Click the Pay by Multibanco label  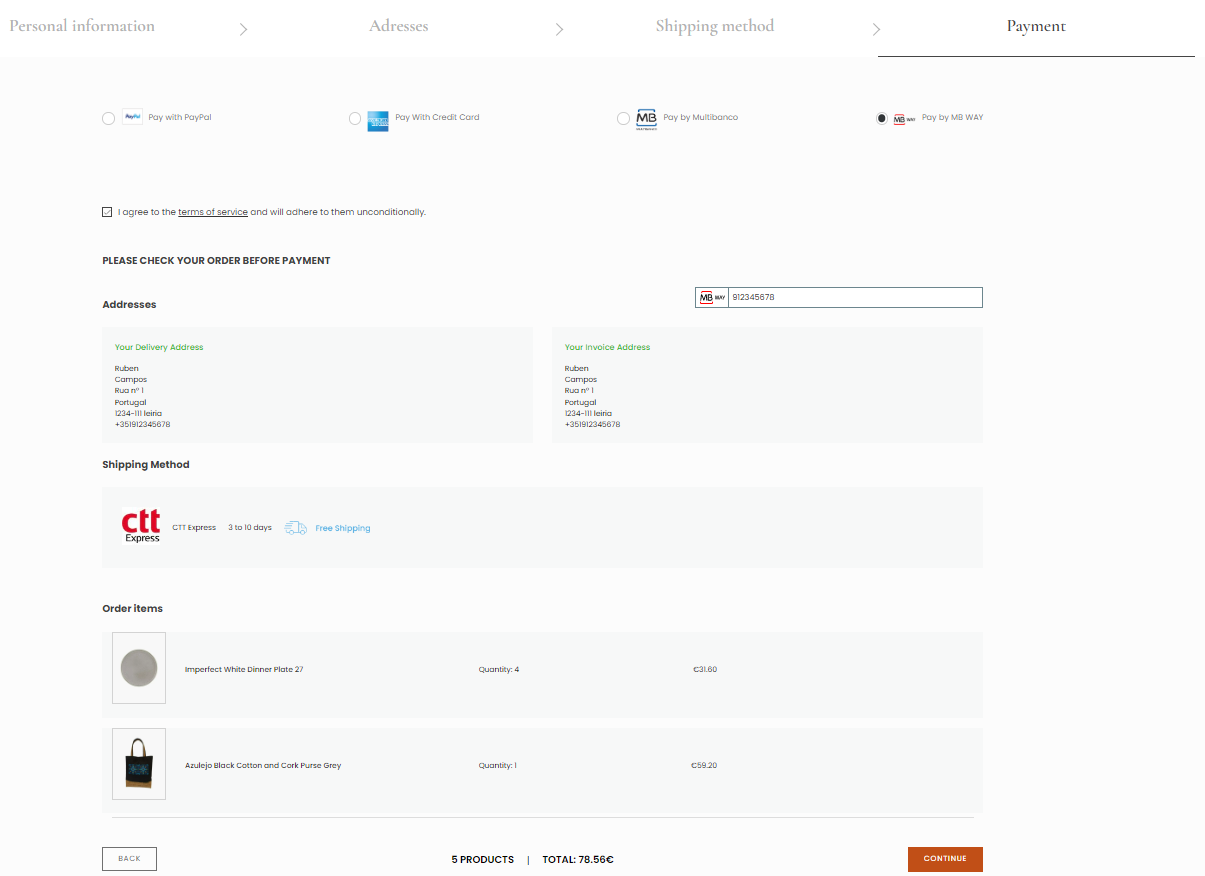click(701, 118)
